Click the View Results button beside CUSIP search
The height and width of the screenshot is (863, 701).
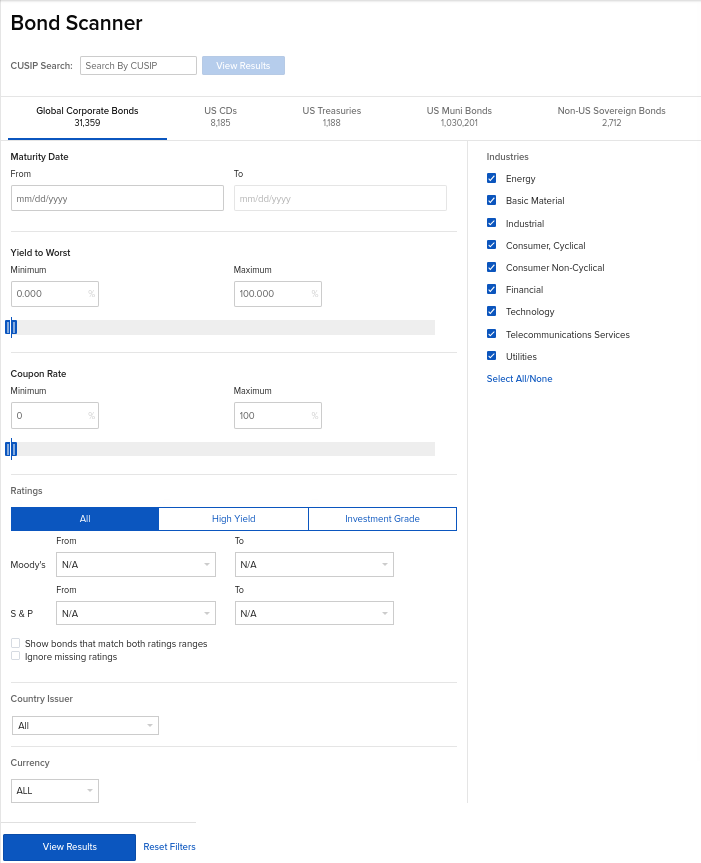pos(243,65)
